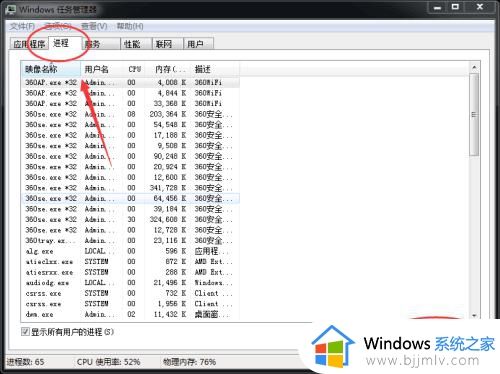The image size is (500, 374).
Task: Click the 12,728 K memory cell
Action: pyautogui.click(x=170, y=230)
